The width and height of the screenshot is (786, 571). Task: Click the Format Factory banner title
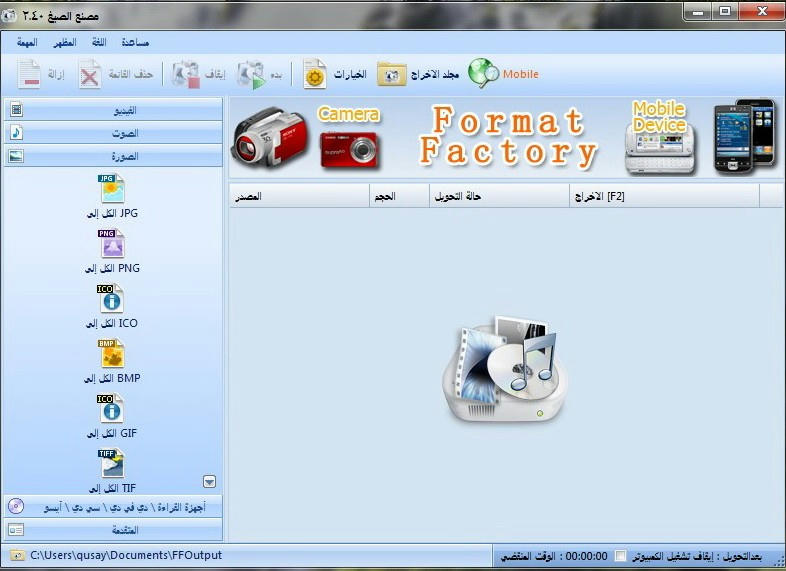point(507,136)
